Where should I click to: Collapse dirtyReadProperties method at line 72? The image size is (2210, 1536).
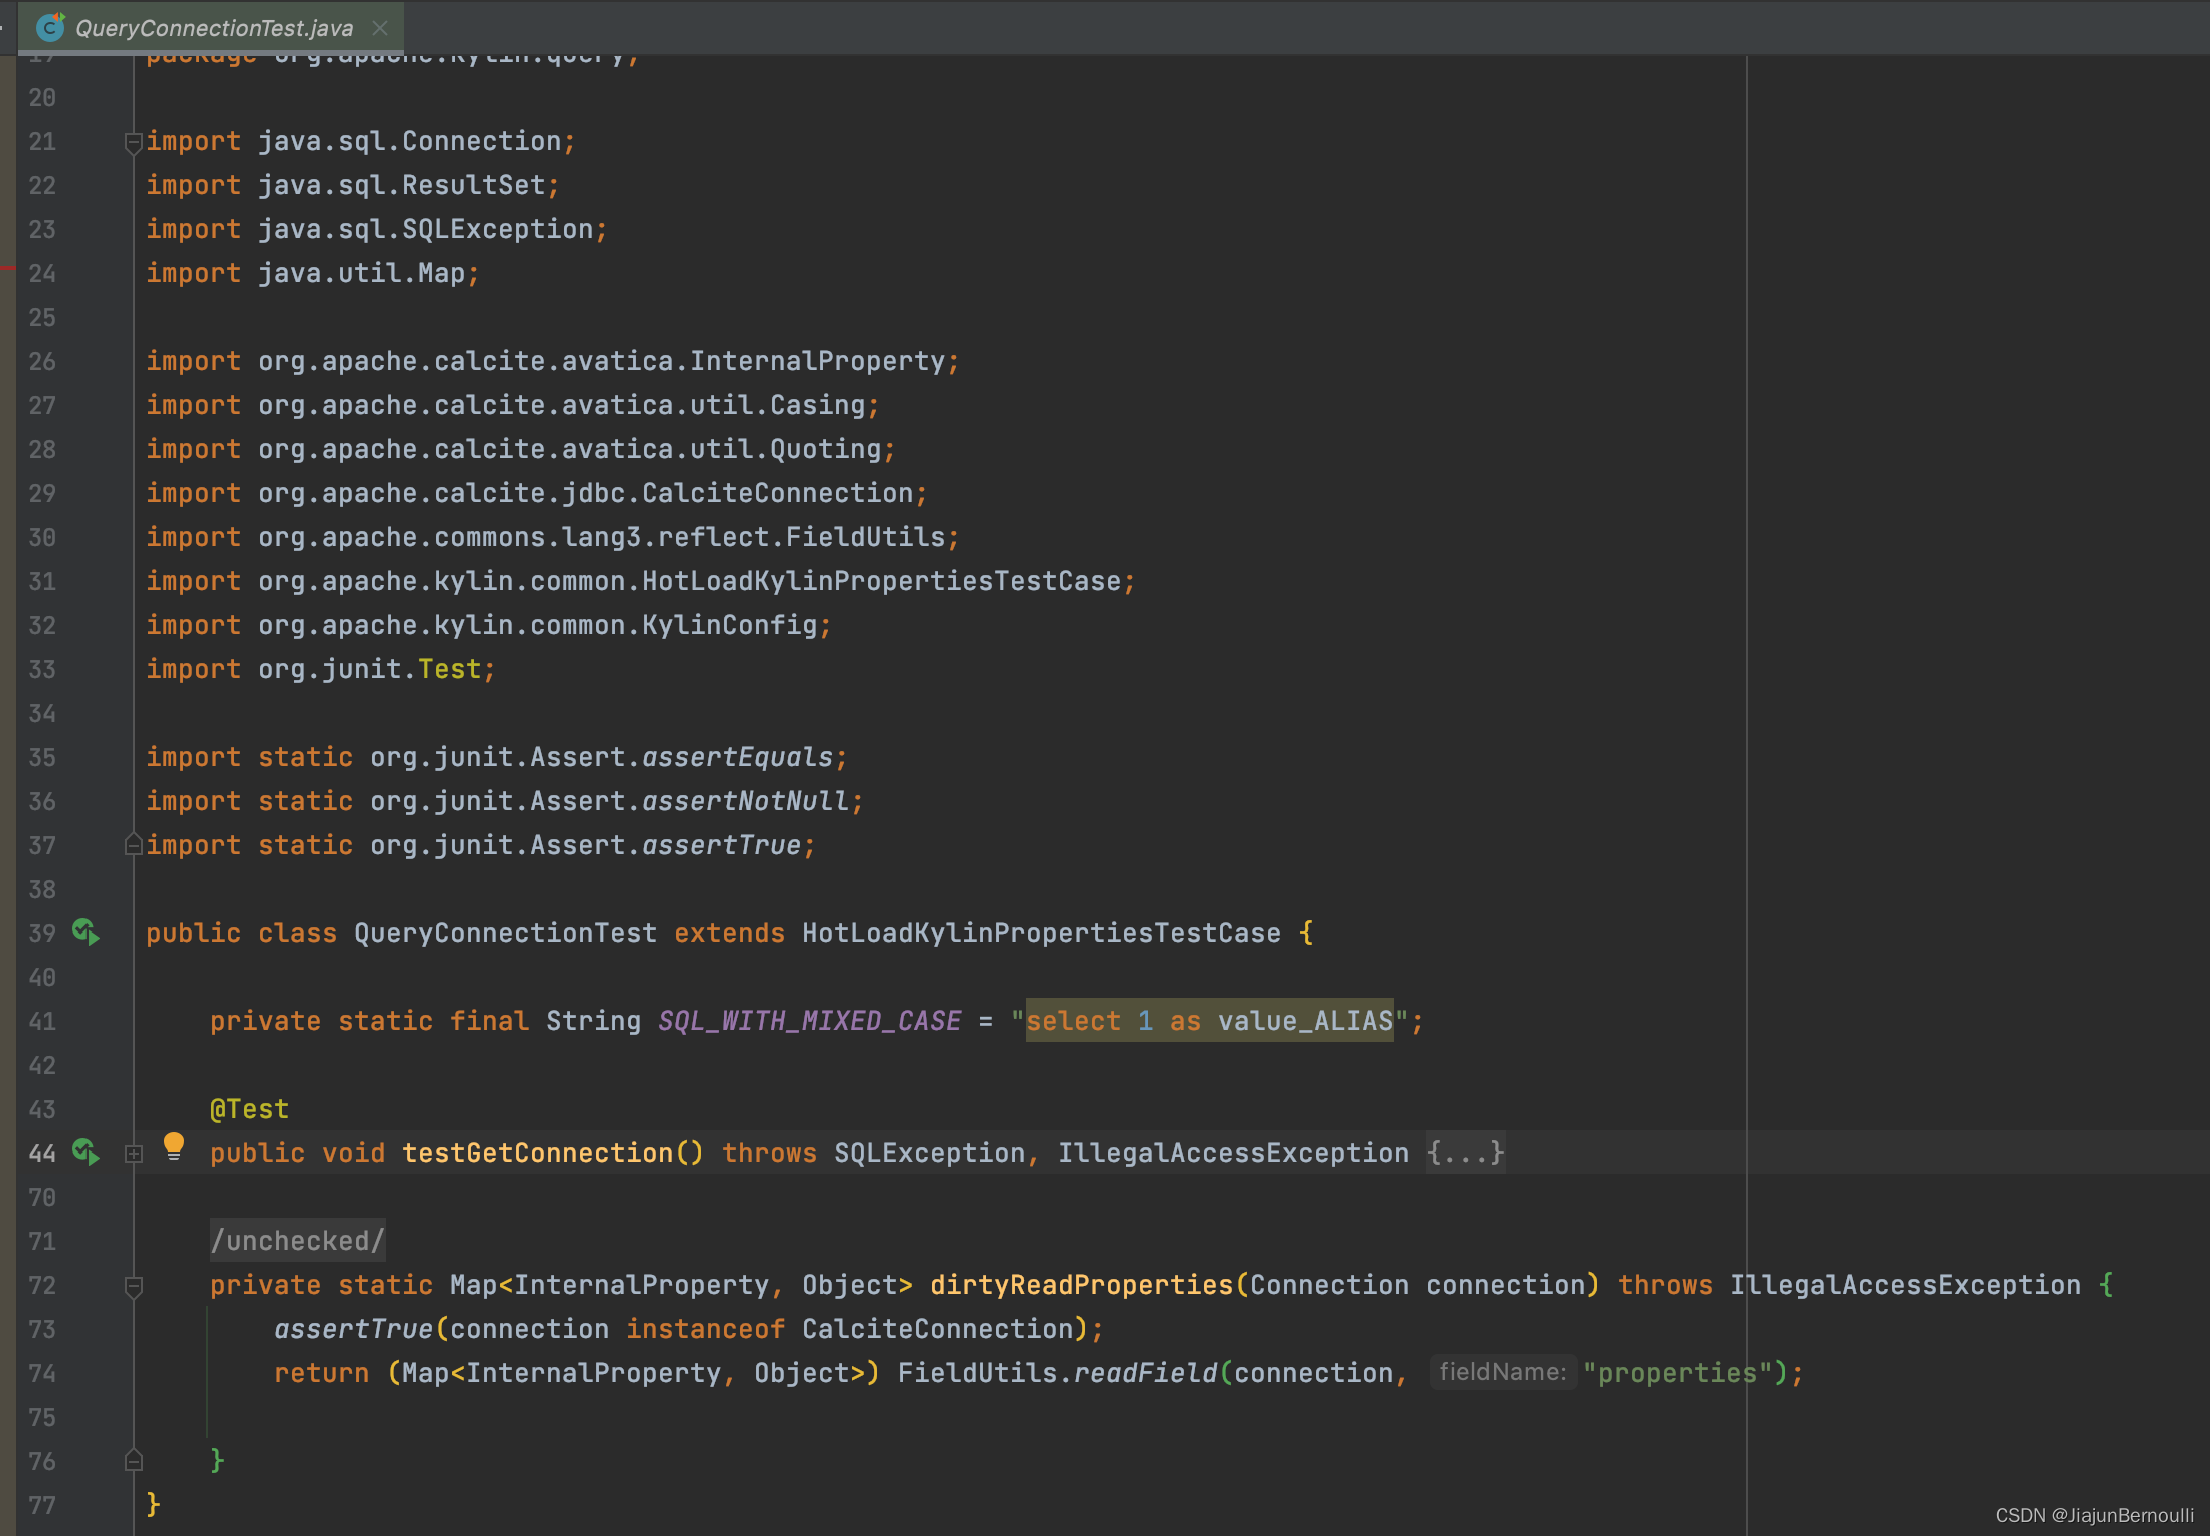point(134,1286)
